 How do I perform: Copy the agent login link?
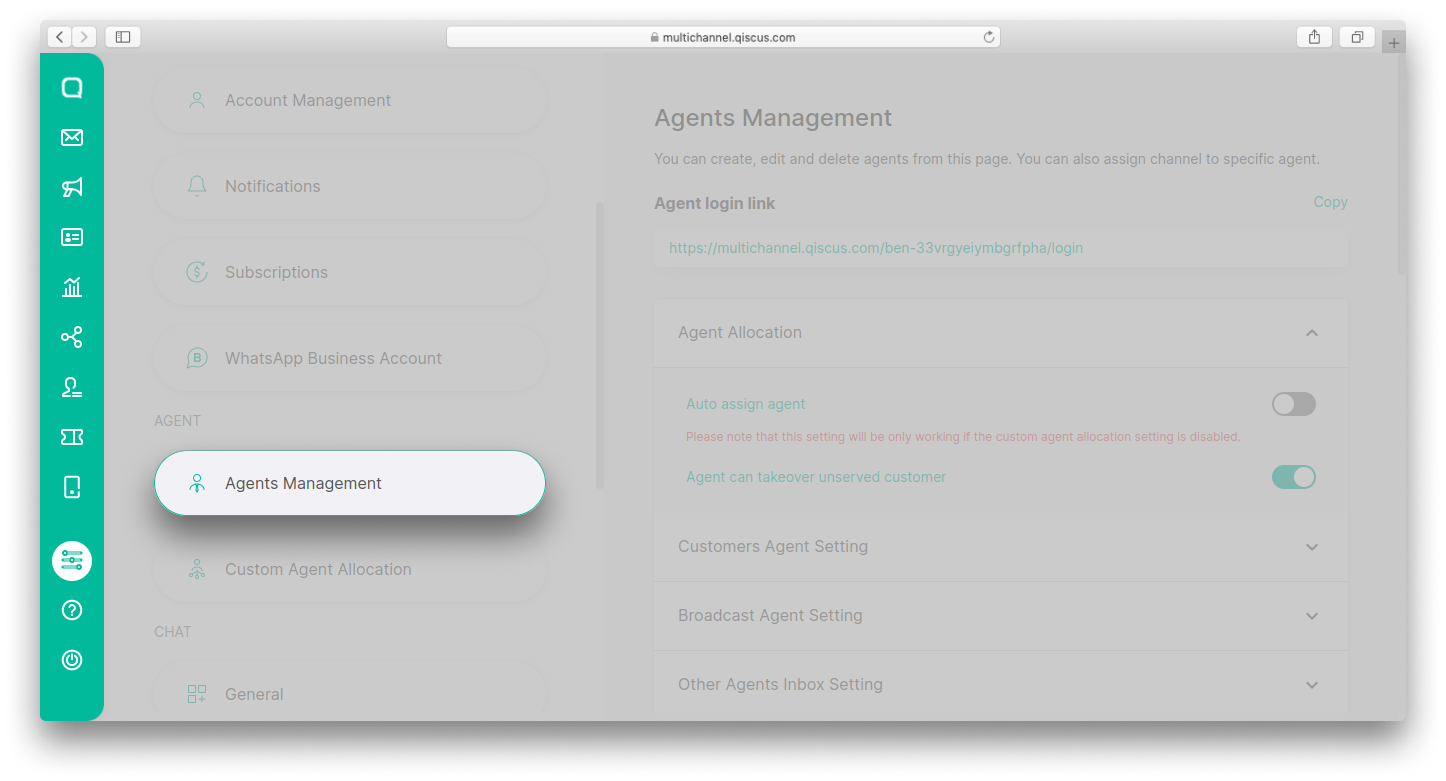click(x=1330, y=202)
